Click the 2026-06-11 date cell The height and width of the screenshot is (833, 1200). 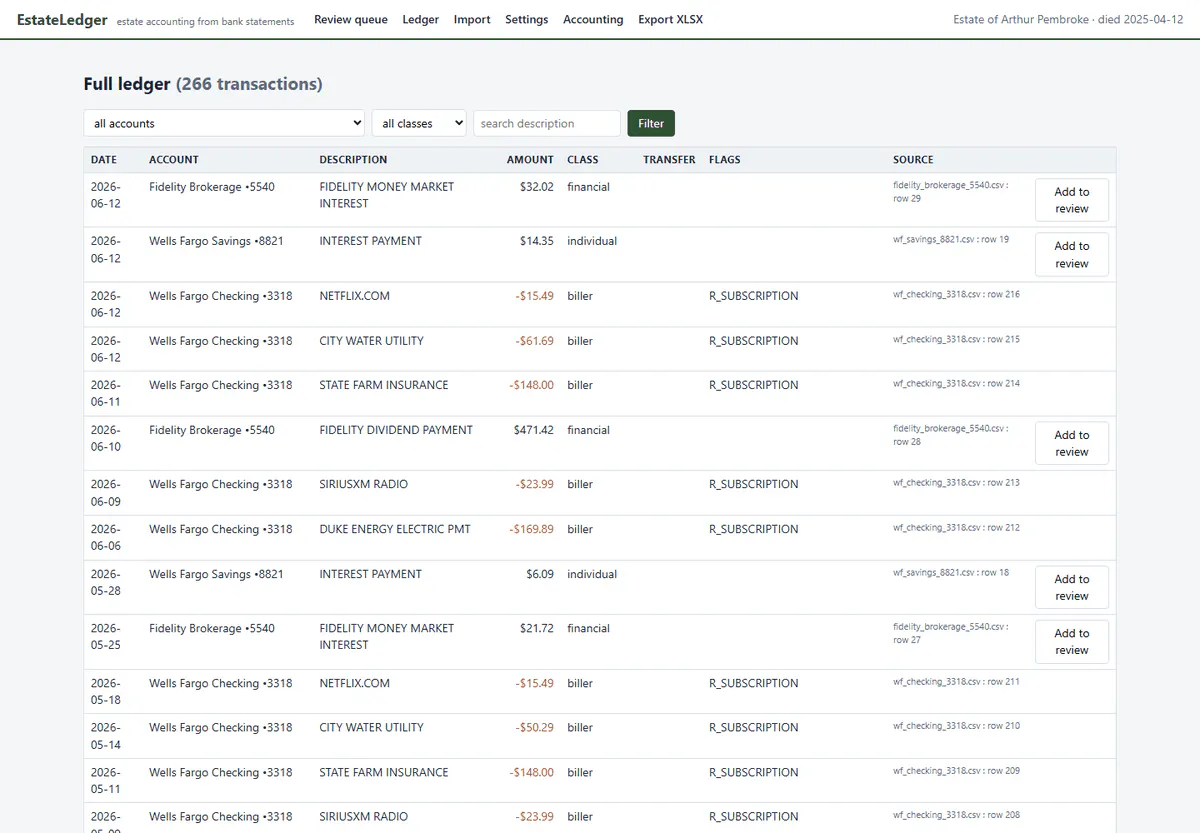tap(106, 393)
